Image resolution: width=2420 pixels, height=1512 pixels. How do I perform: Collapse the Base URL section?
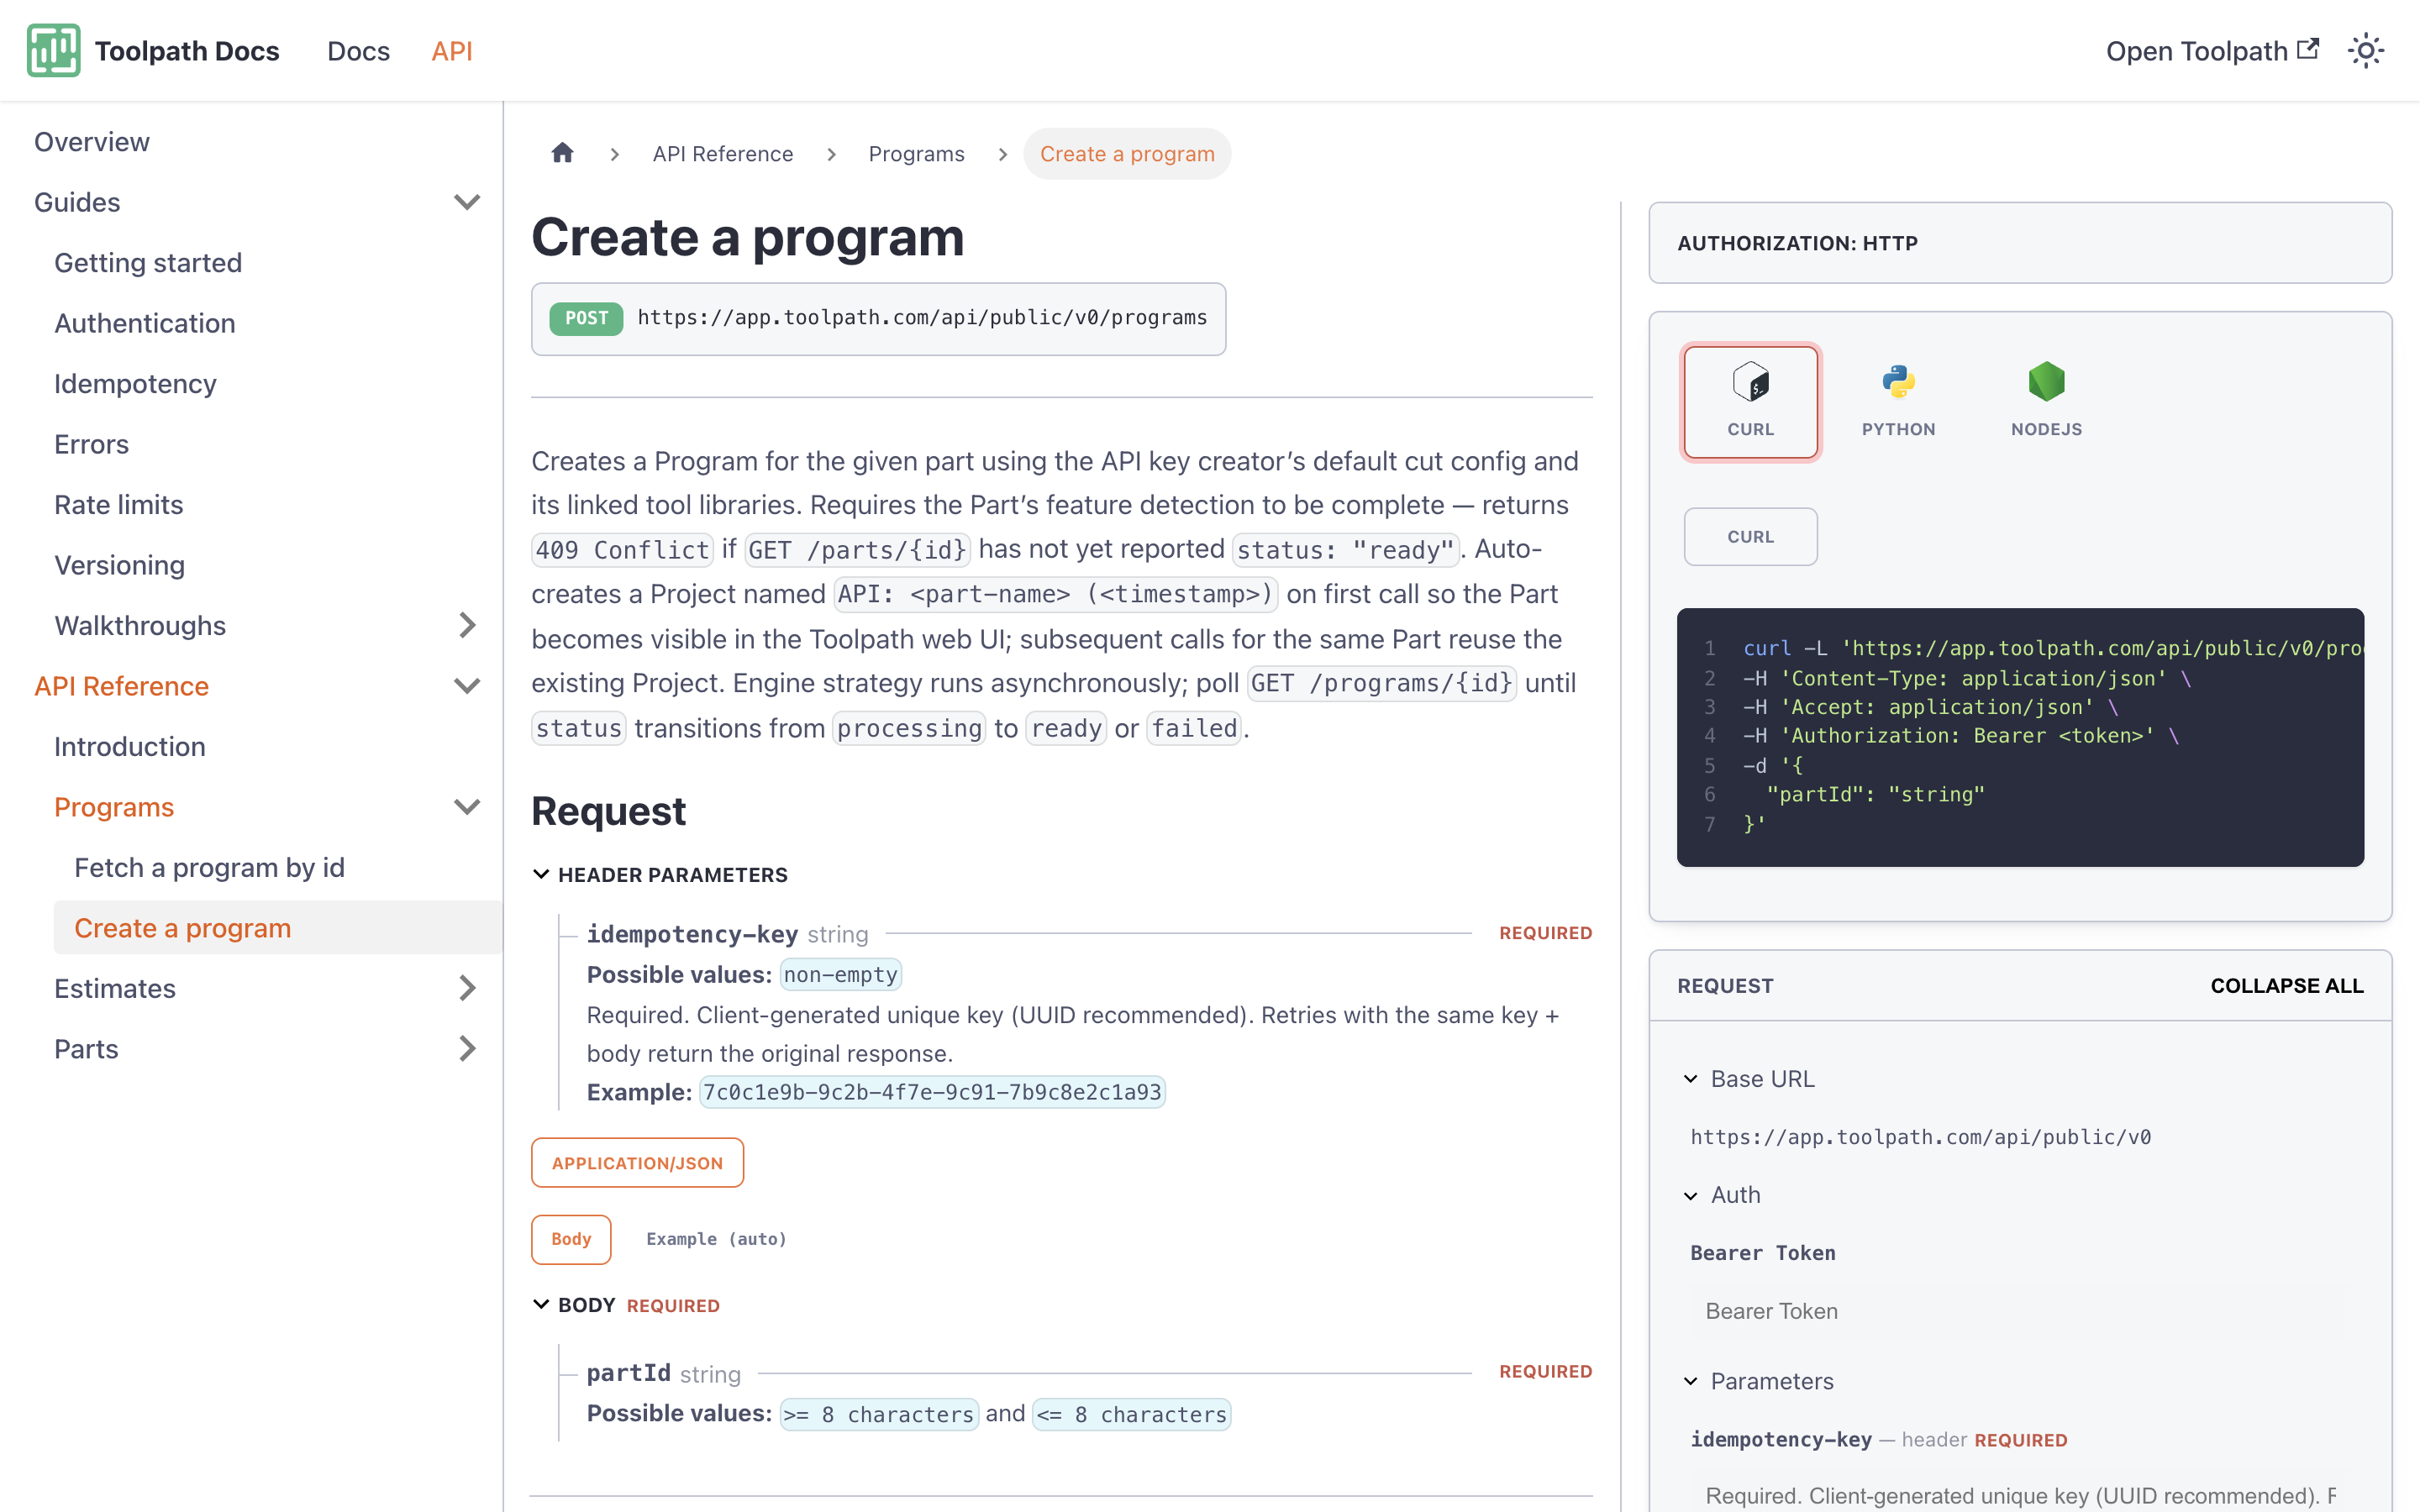pyautogui.click(x=1752, y=1079)
